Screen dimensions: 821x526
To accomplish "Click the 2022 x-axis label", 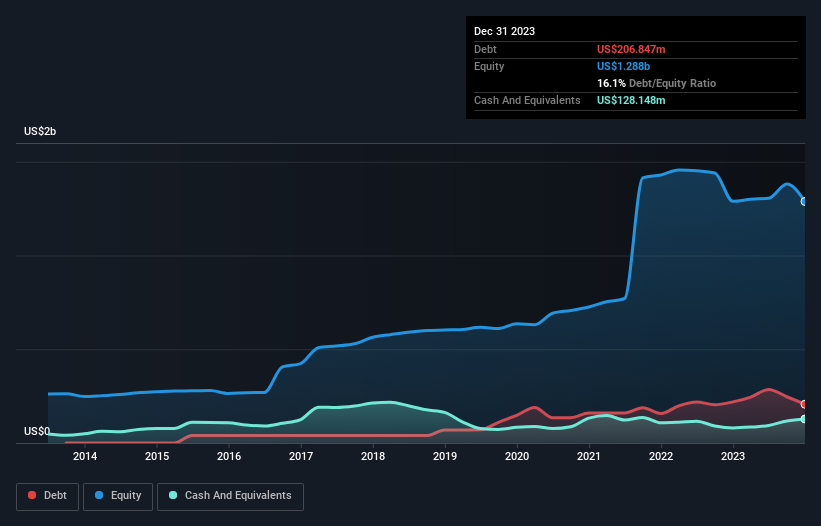I will (661, 456).
